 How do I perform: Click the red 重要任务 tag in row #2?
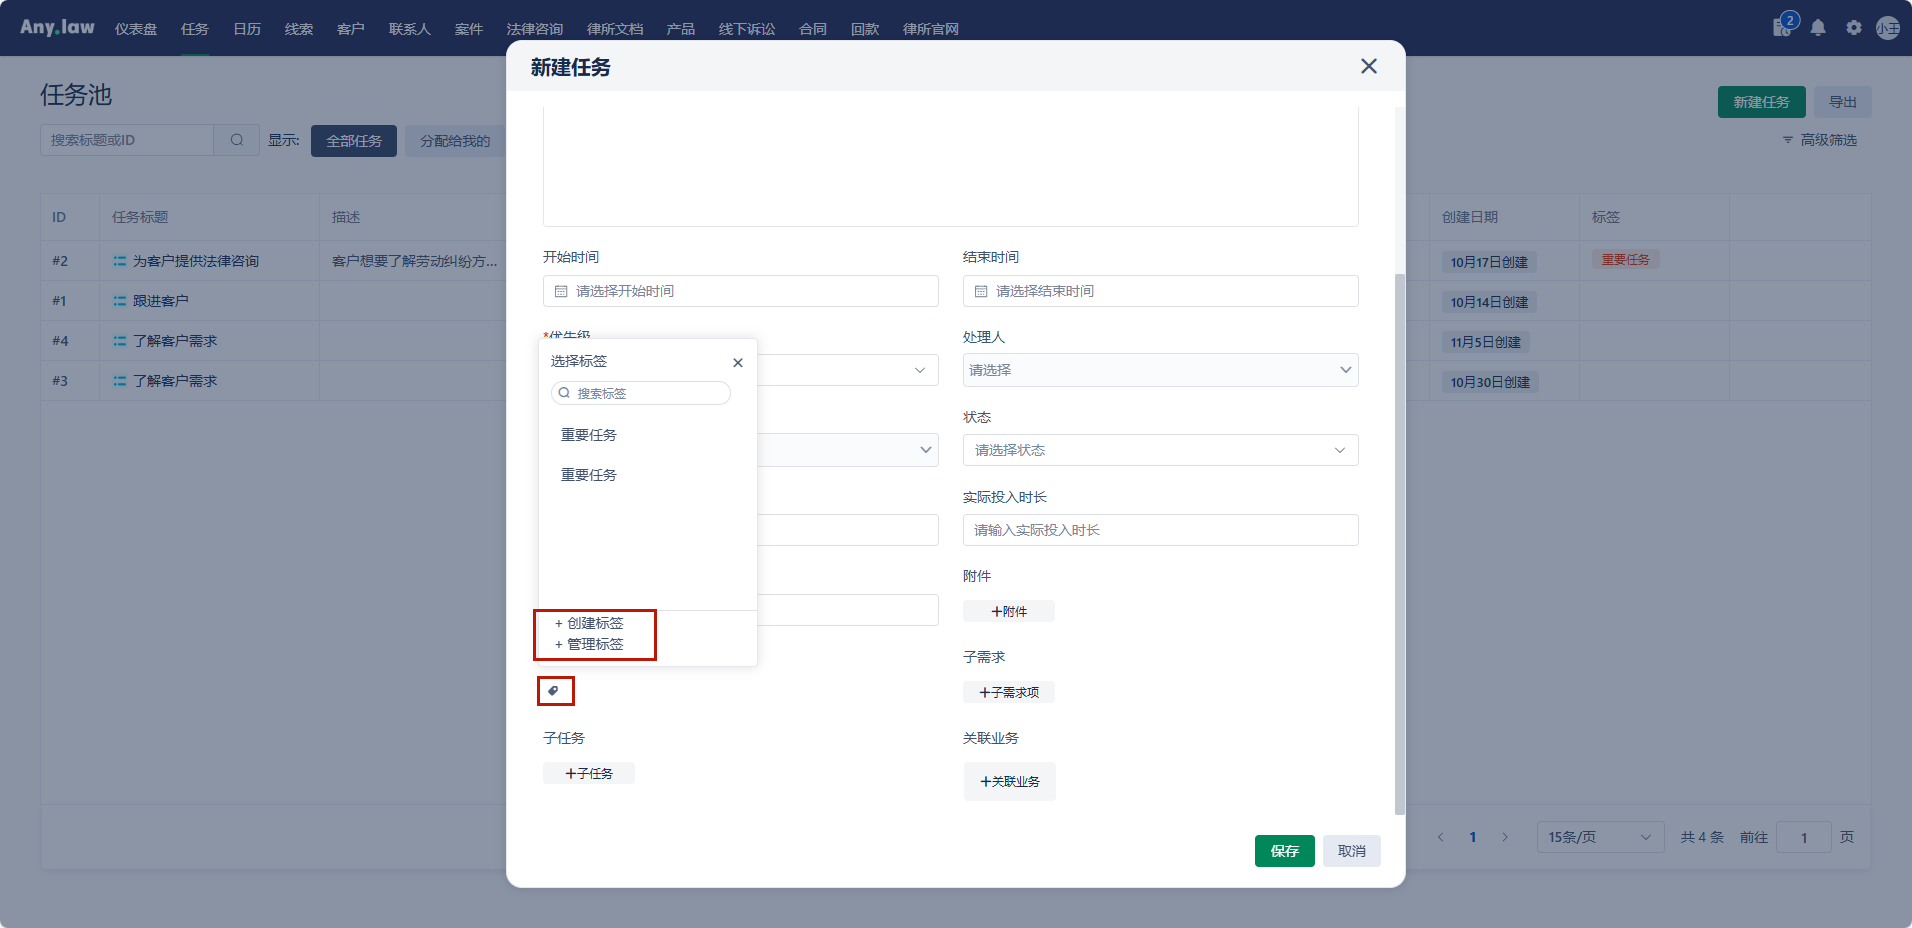pos(1626,259)
